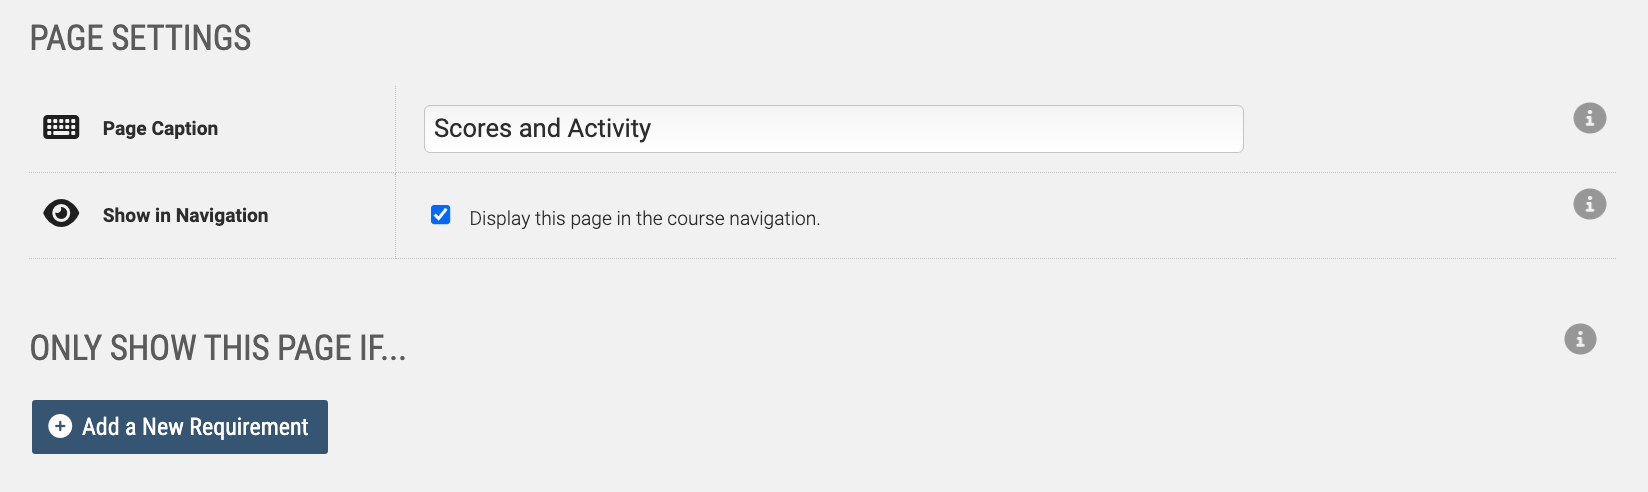1648x492 pixels.
Task: Click the 'New Requirement' text on blue button
Action: [x=225, y=427]
